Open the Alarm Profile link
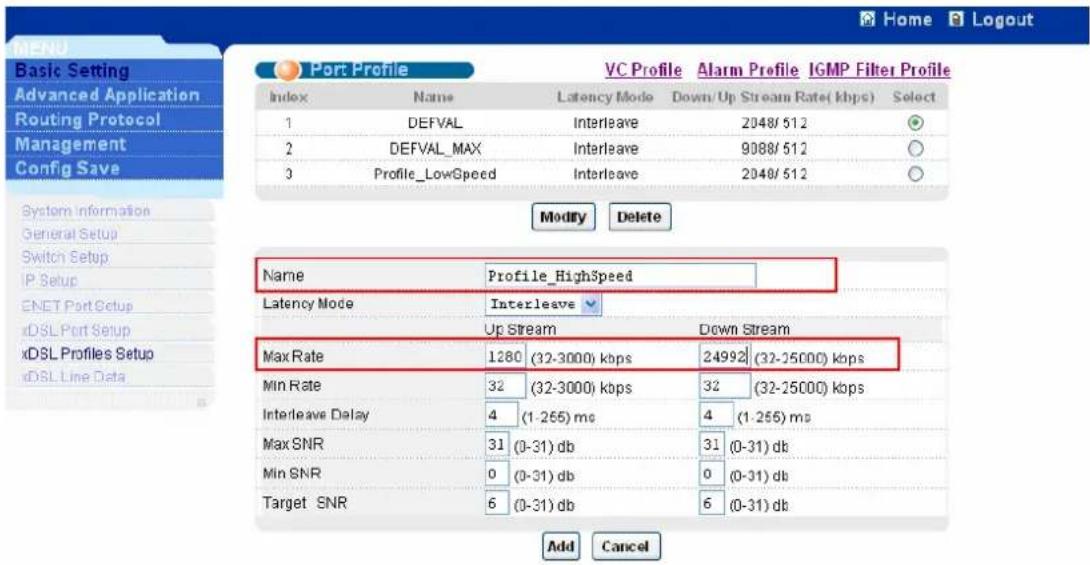This screenshot has width=1090, height=565. click(x=747, y=70)
